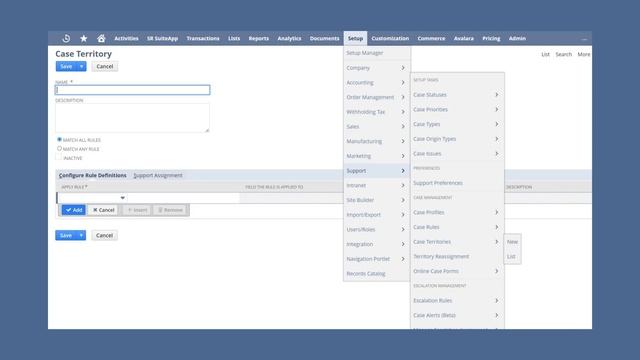Screen dimensions: 640x360
Task: Expand the Sales submenu
Action: 376,127
